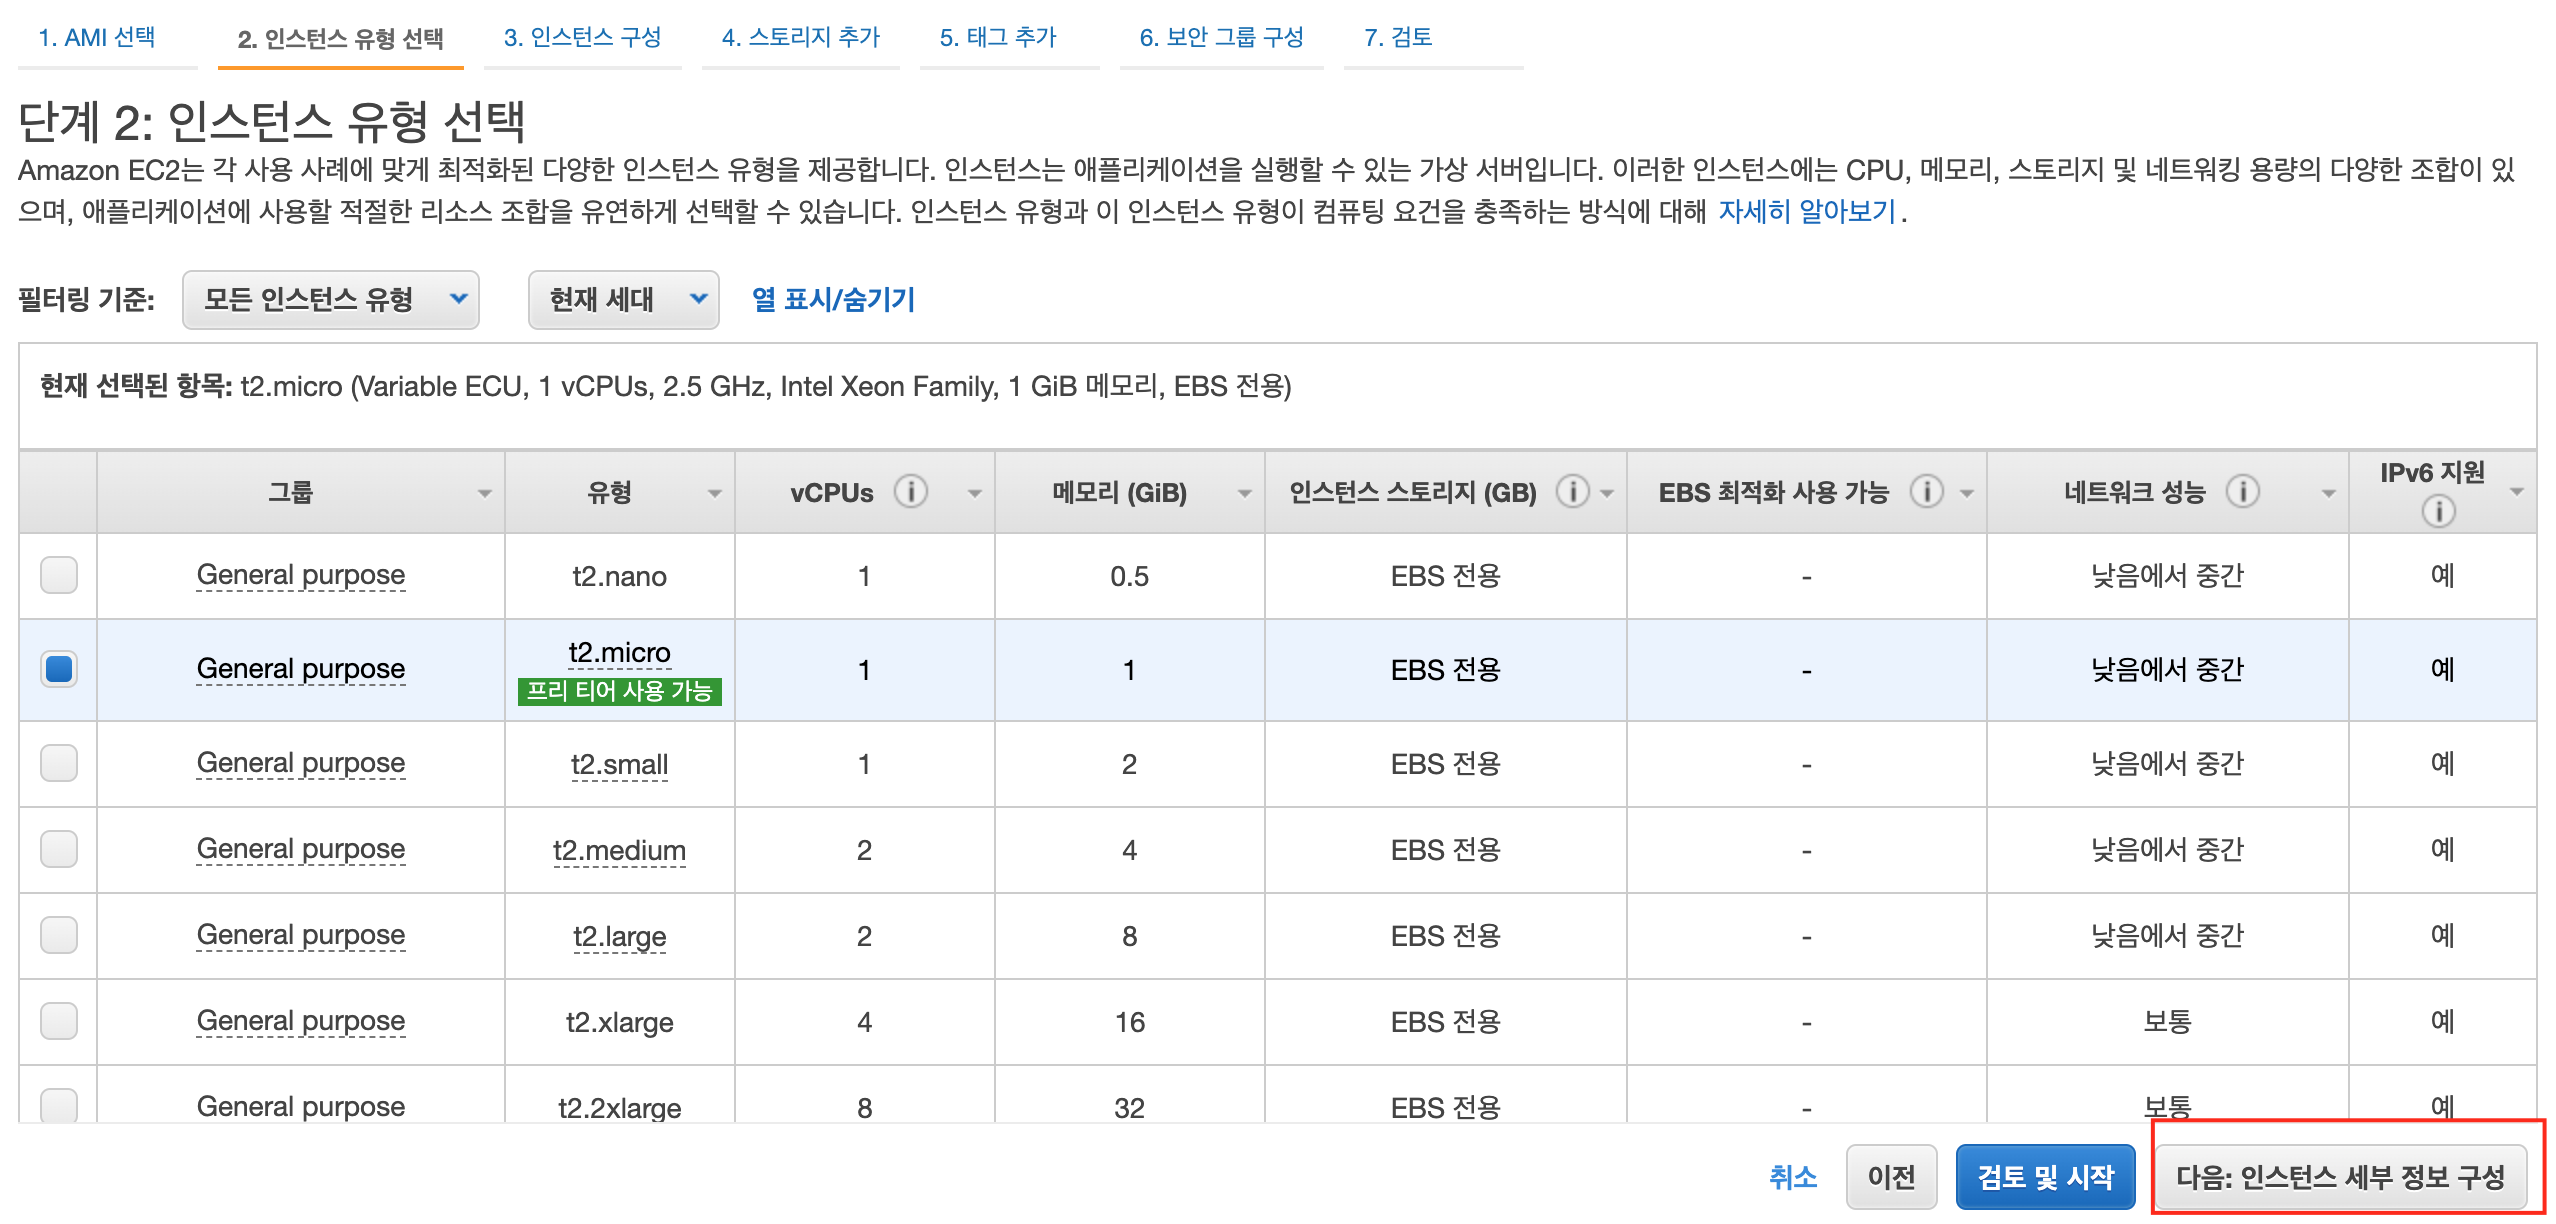Viewport: 2556px width, 1224px height.
Task: Select the t2.nano instance checkbox
Action: click(x=59, y=575)
